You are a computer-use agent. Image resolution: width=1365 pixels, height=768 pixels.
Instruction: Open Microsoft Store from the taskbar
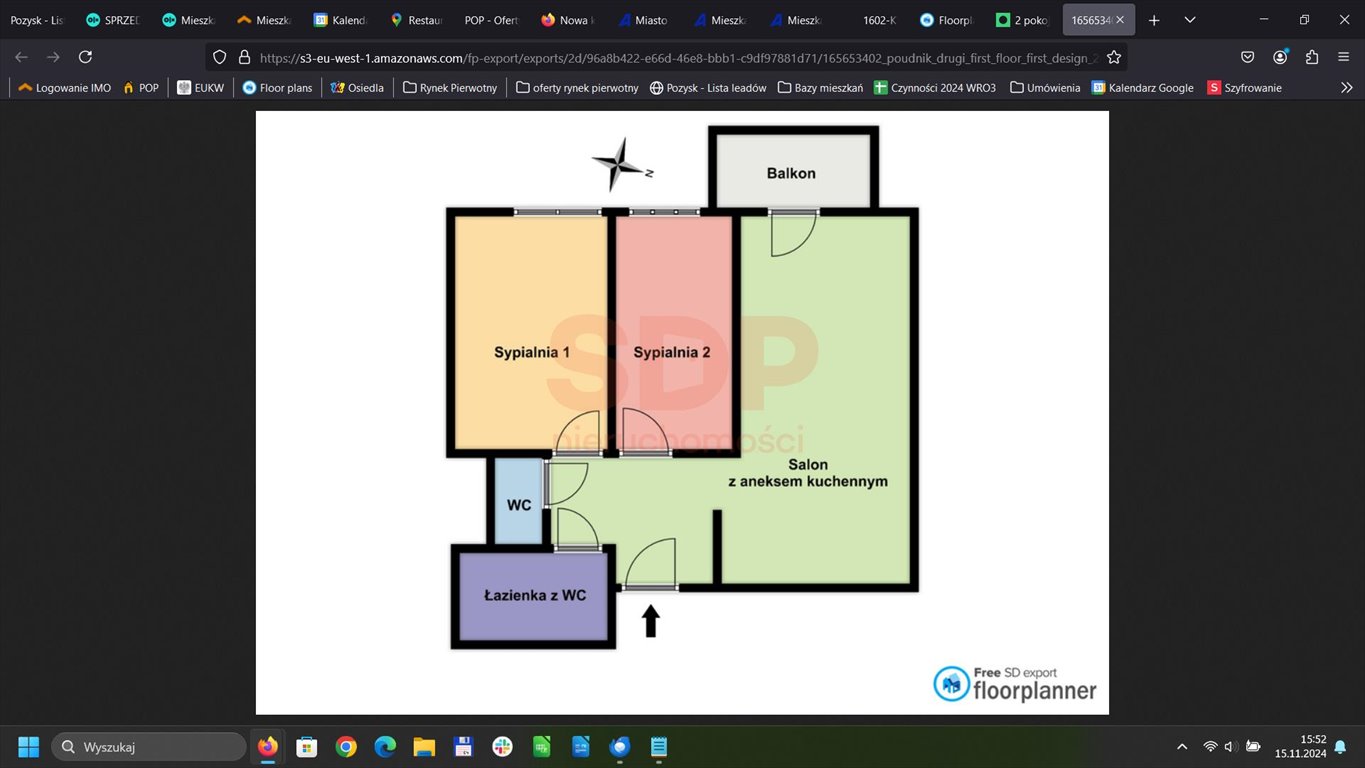tap(307, 747)
